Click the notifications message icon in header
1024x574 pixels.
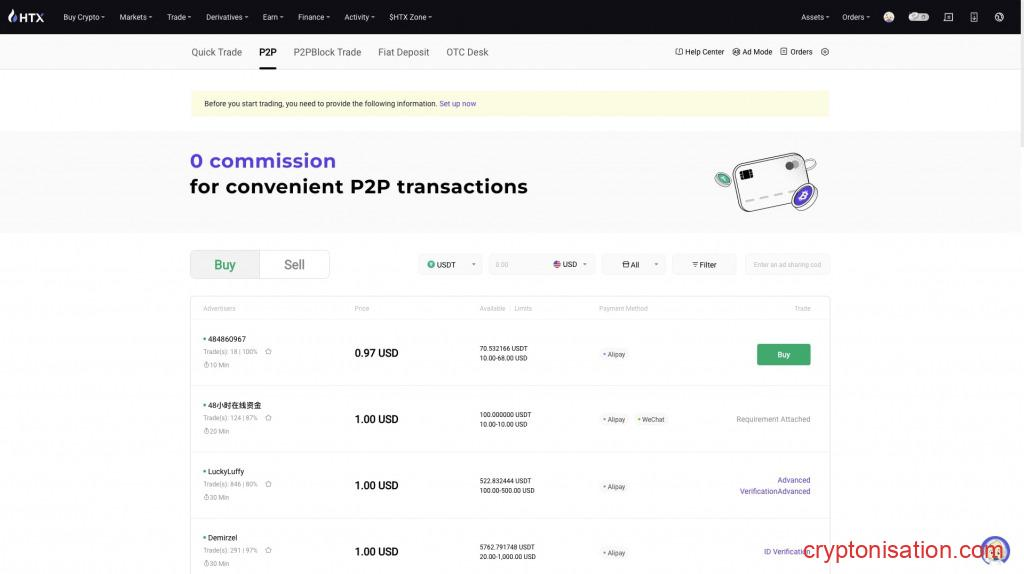pos(948,17)
